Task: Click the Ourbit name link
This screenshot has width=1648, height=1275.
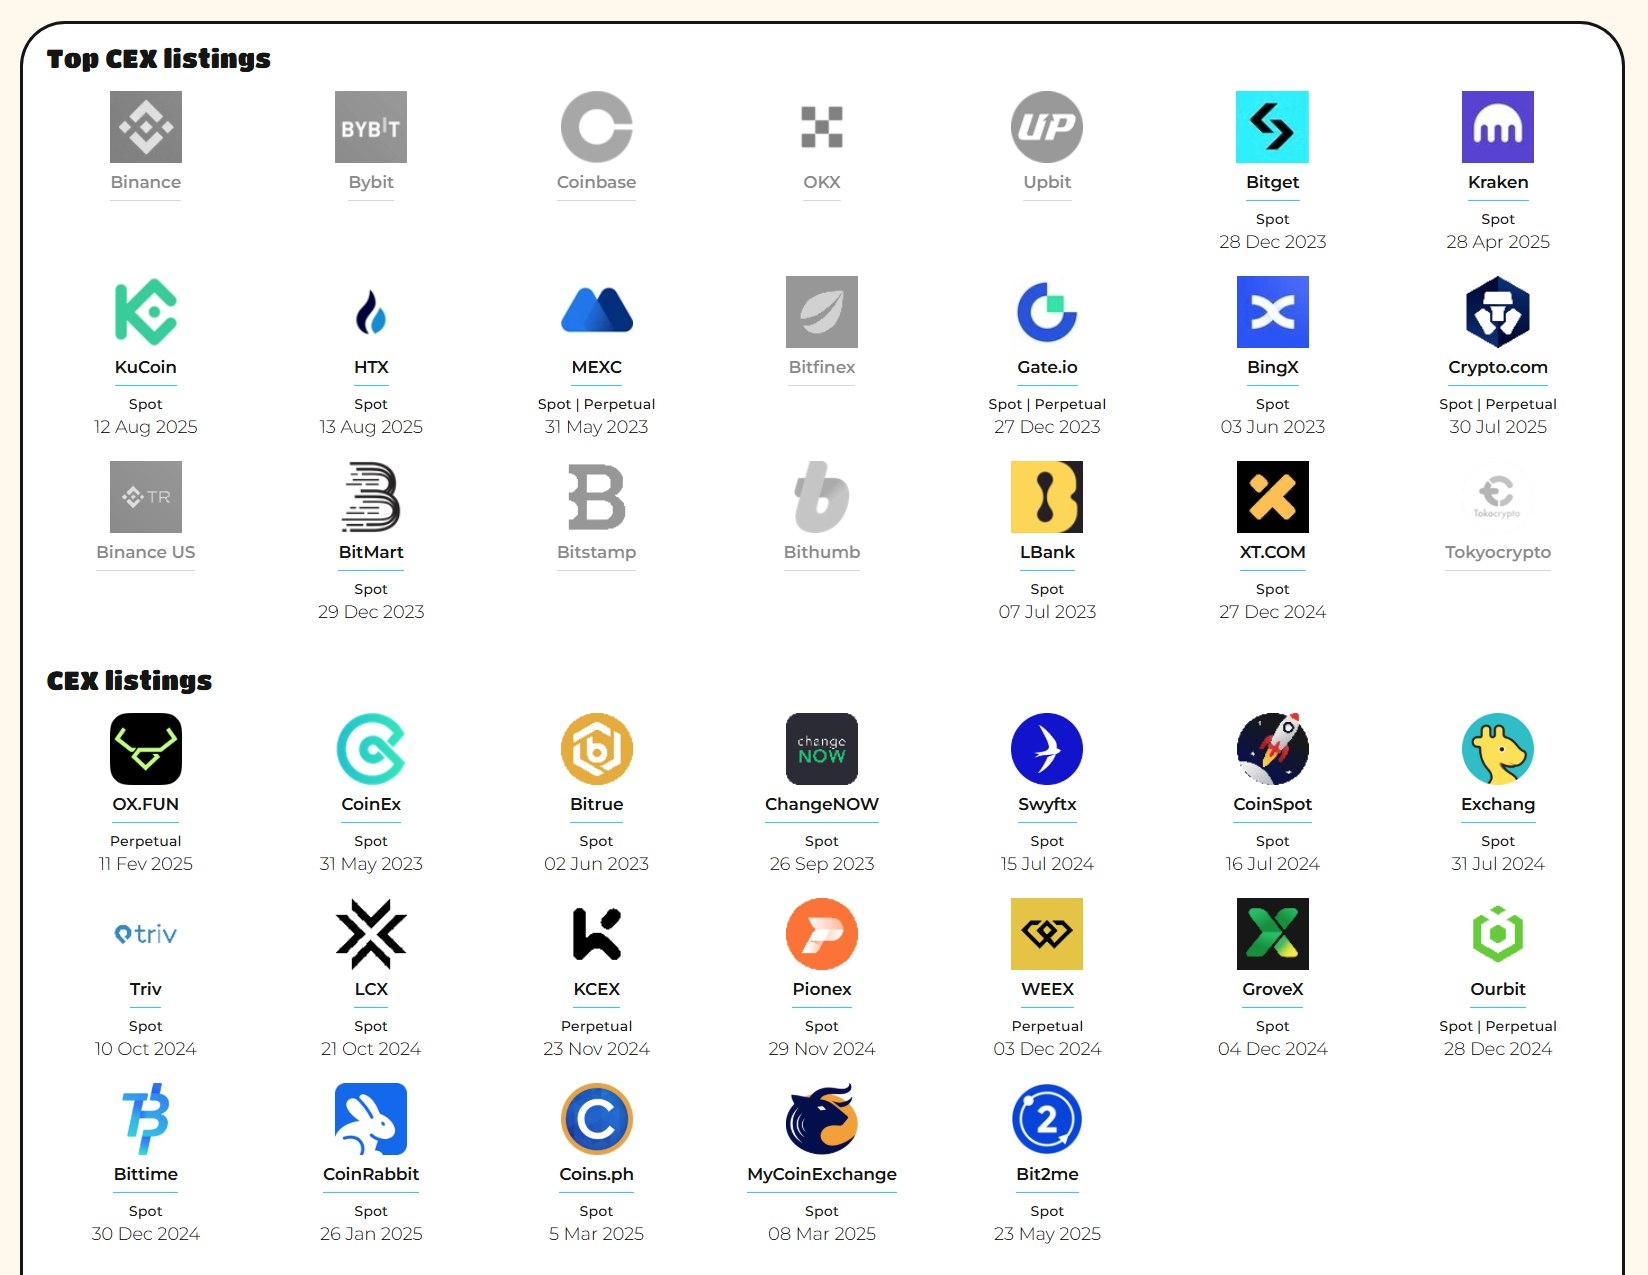Action: click(x=1497, y=989)
